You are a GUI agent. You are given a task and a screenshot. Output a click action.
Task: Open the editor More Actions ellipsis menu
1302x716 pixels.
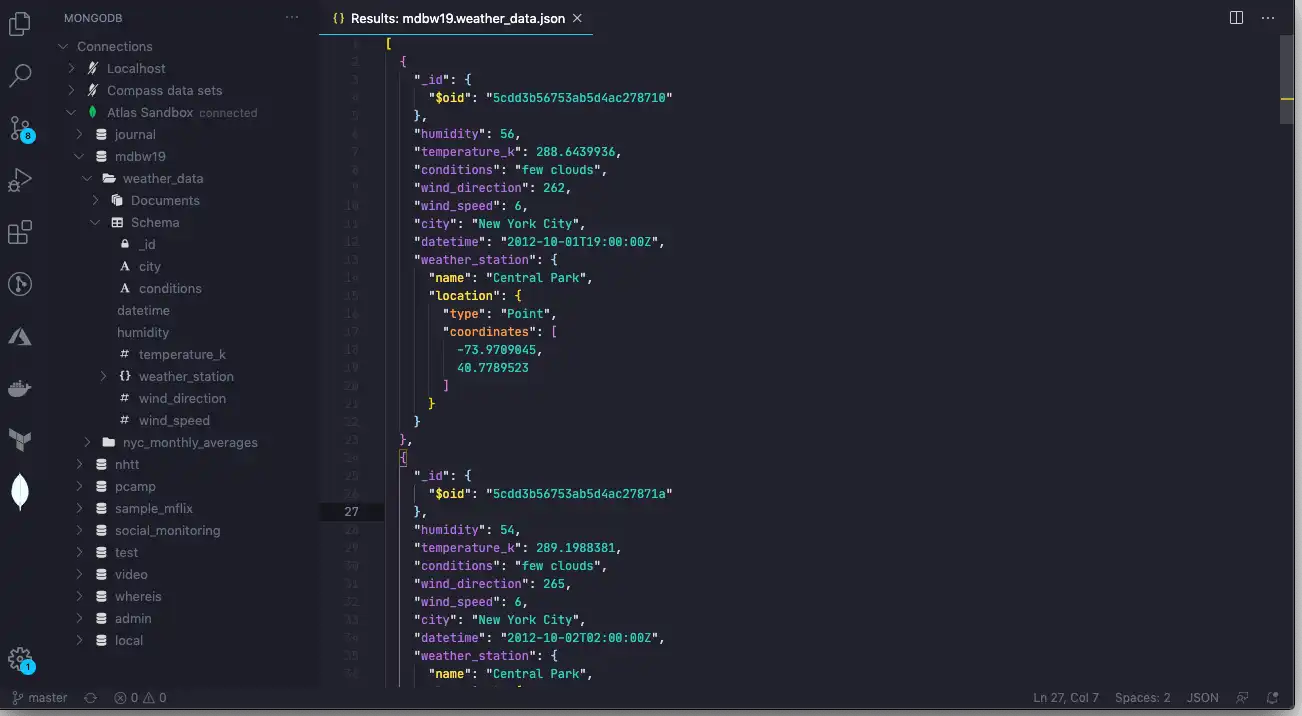(1268, 17)
